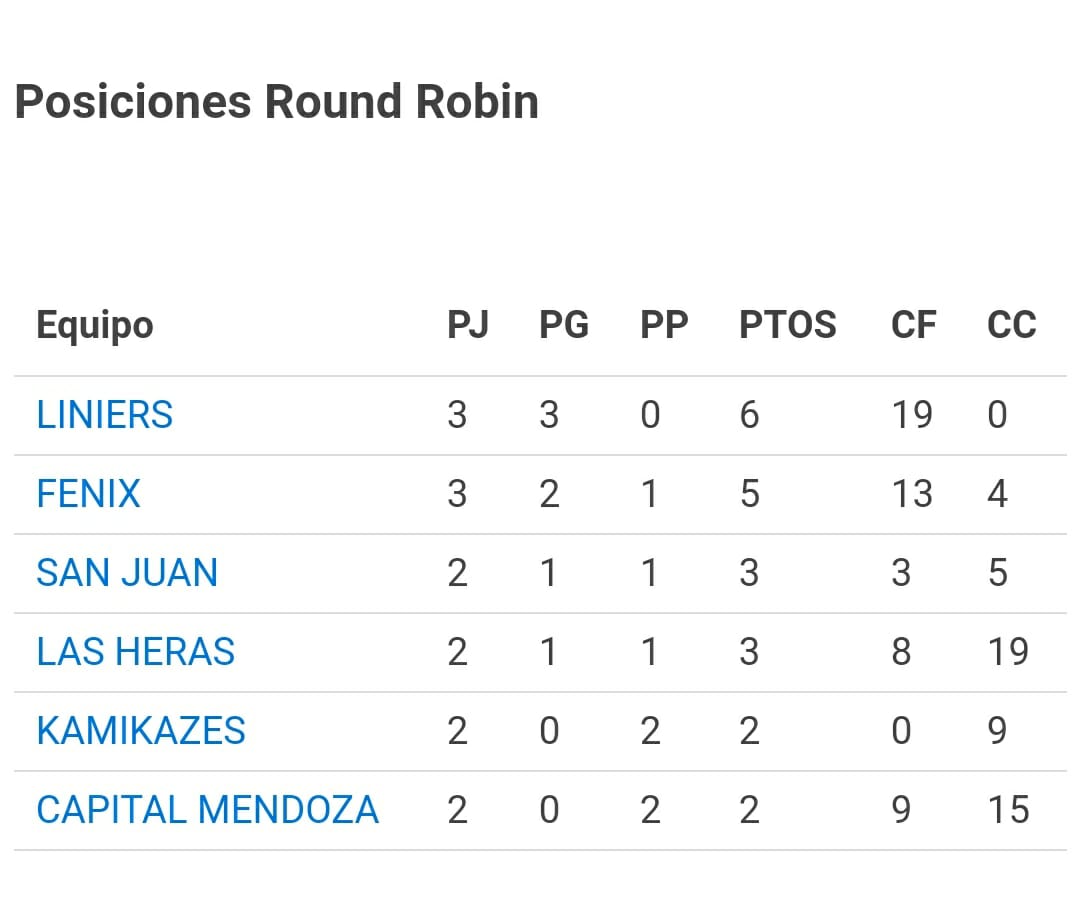Select the LAS HERAS team link

click(135, 652)
